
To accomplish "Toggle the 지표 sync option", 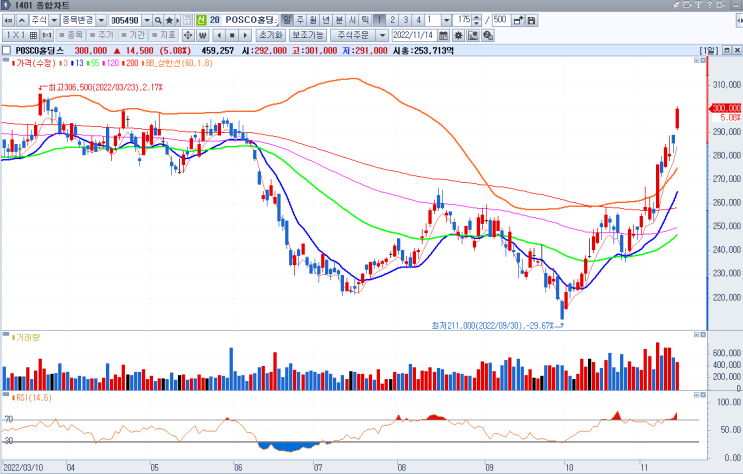I will click(x=163, y=36).
